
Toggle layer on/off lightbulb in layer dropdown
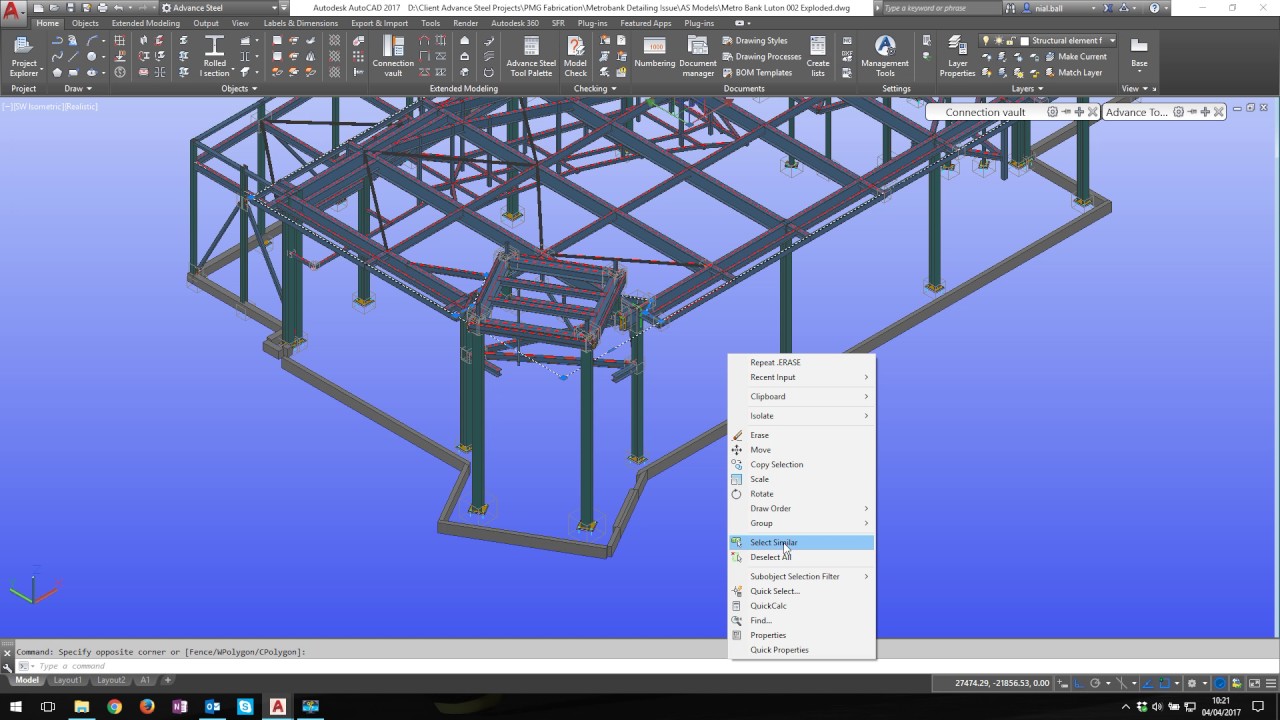pyautogui.click(x=986, y=41)
